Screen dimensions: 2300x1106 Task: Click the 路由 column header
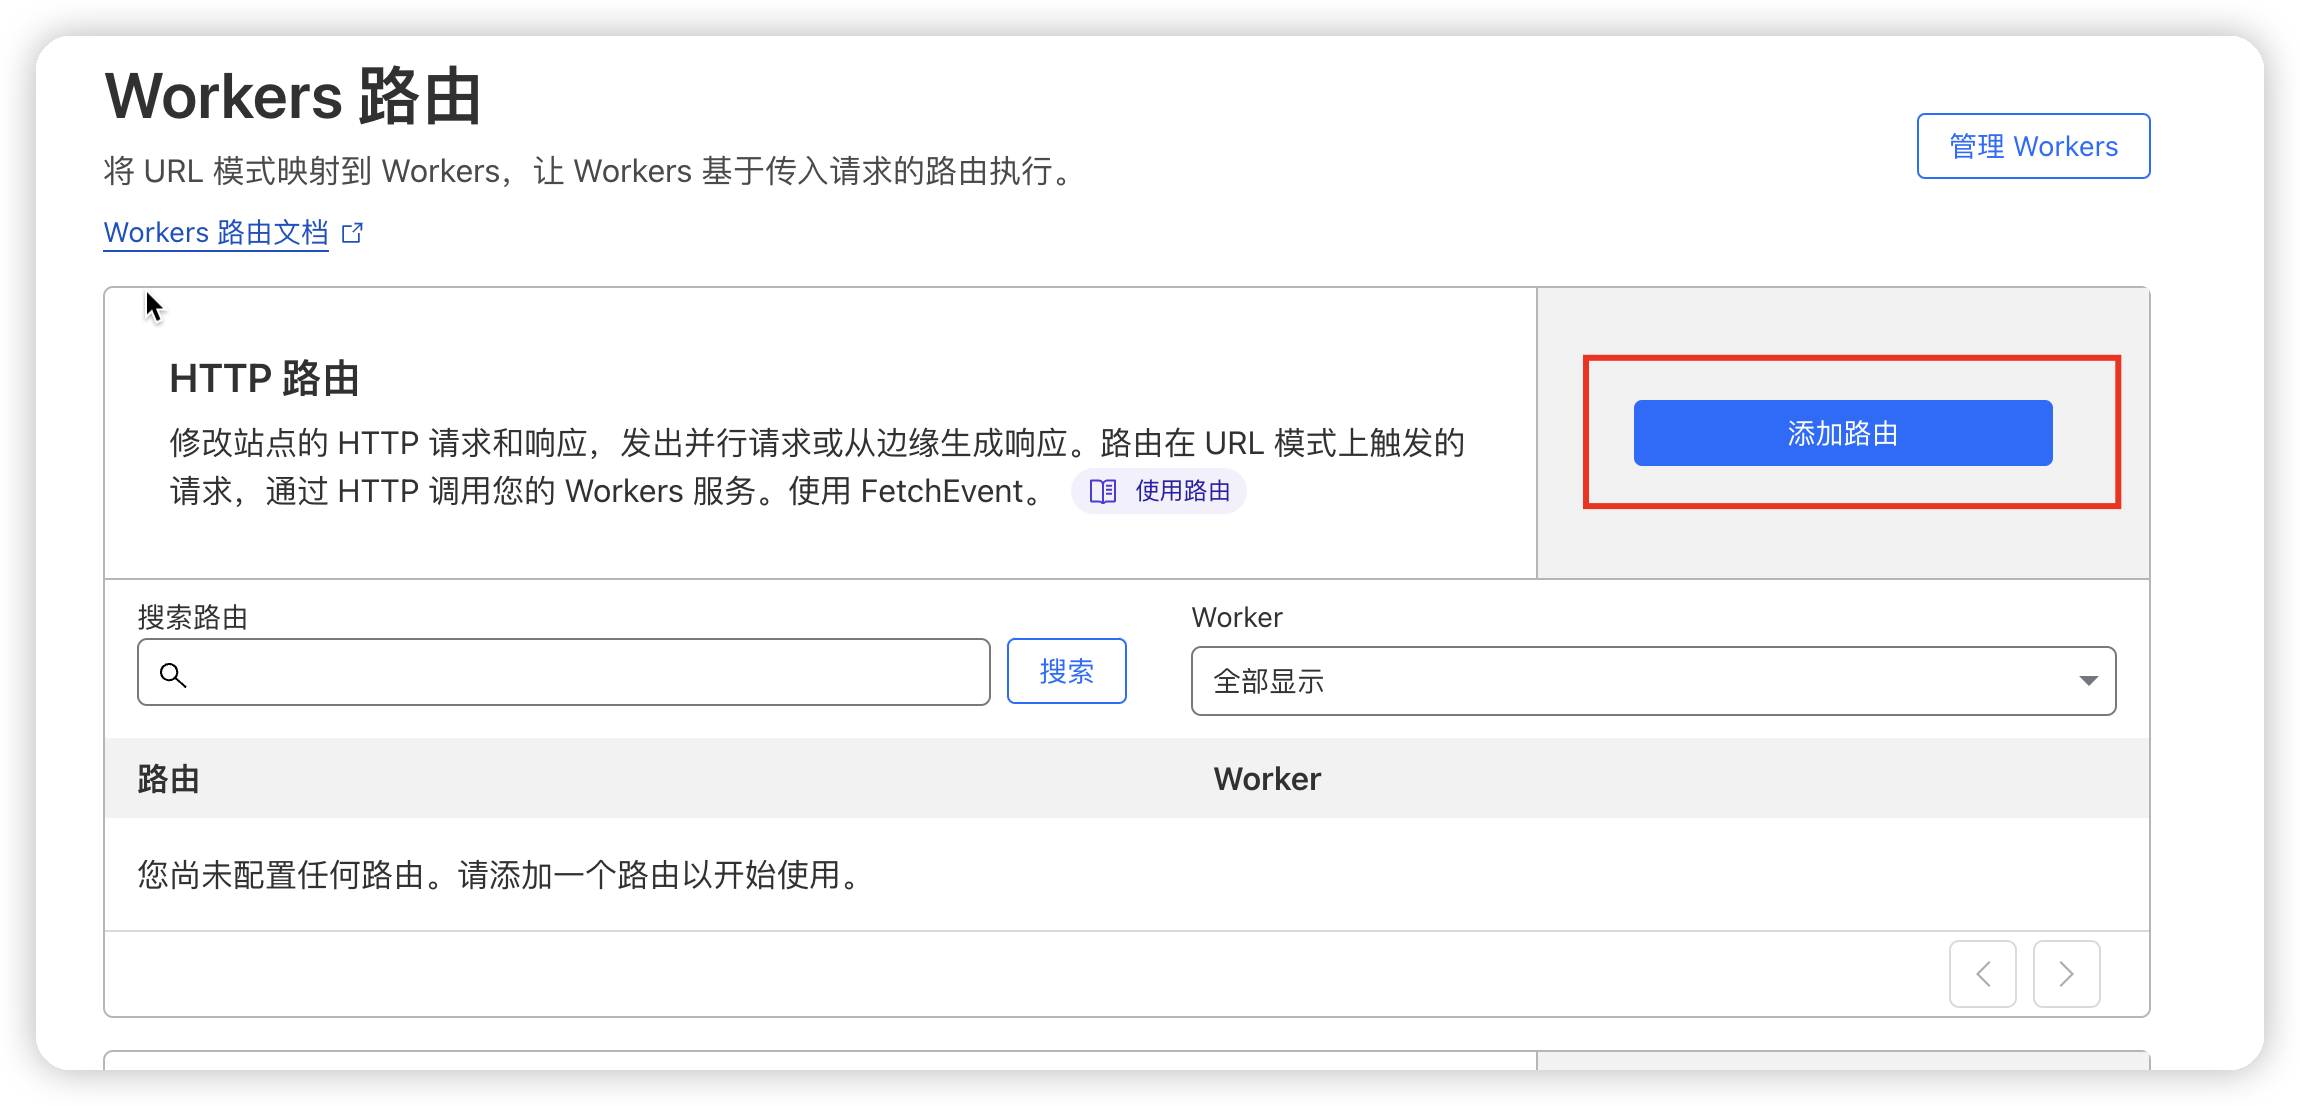point(168,779)
